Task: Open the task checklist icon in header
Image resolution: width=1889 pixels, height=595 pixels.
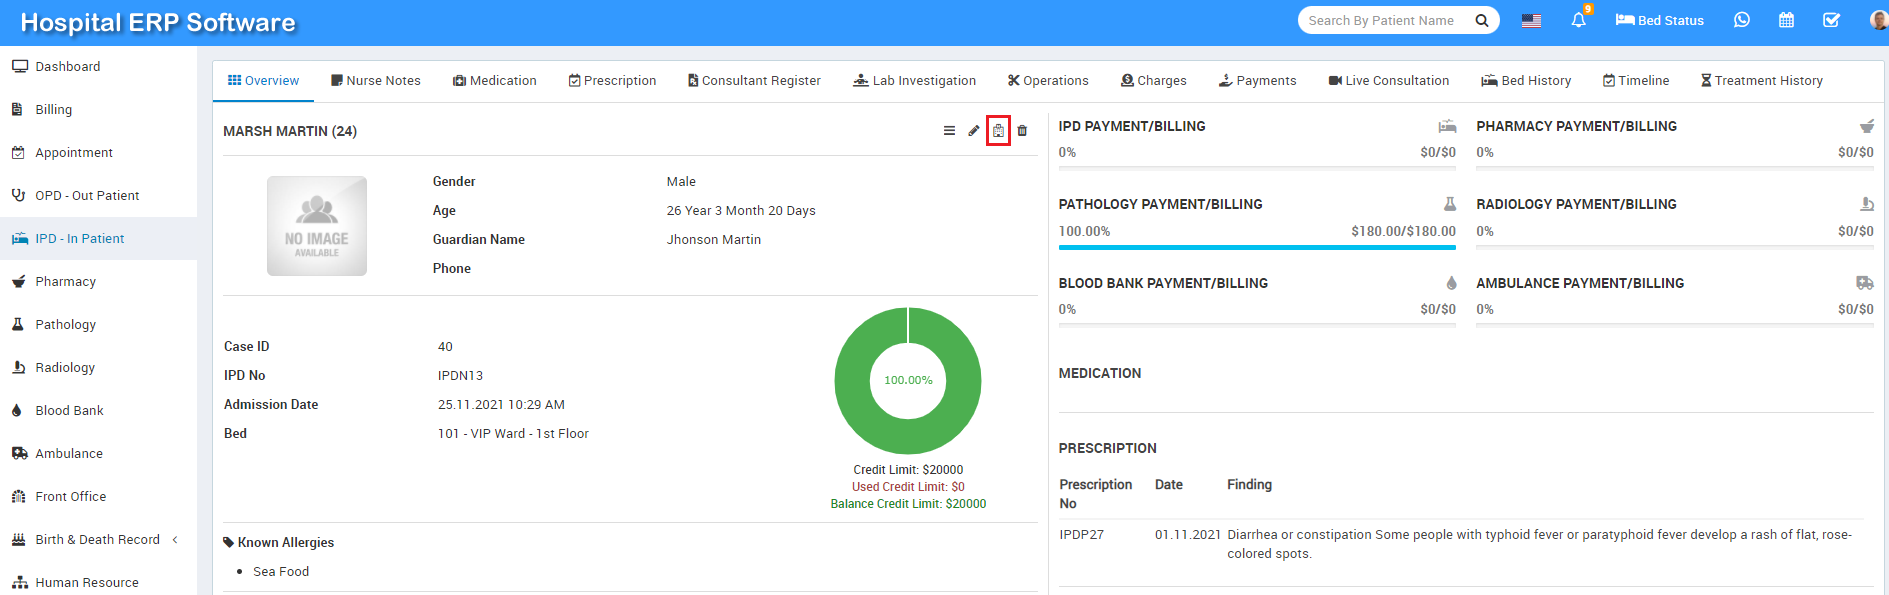Action: [1831, 20]
